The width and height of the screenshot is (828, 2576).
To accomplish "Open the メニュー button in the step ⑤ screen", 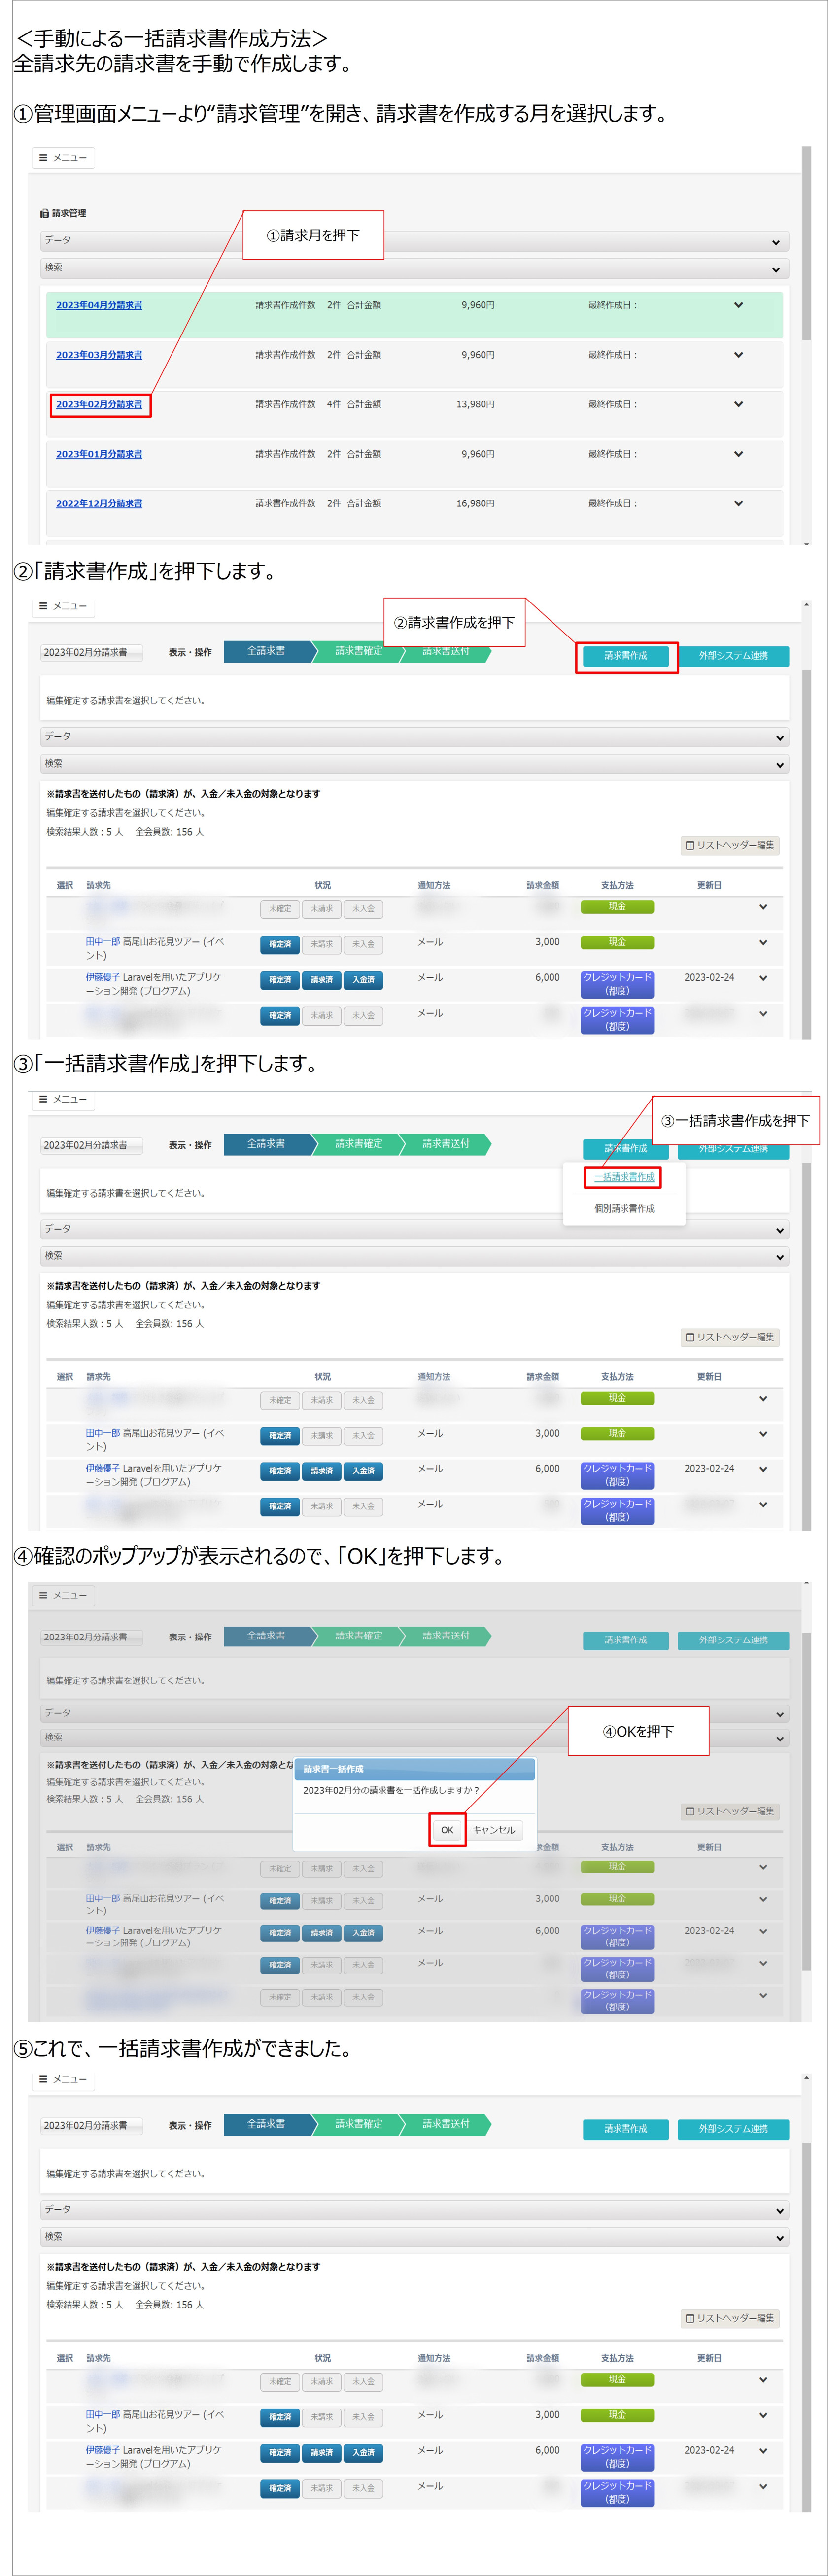I will click(63, 2079).
